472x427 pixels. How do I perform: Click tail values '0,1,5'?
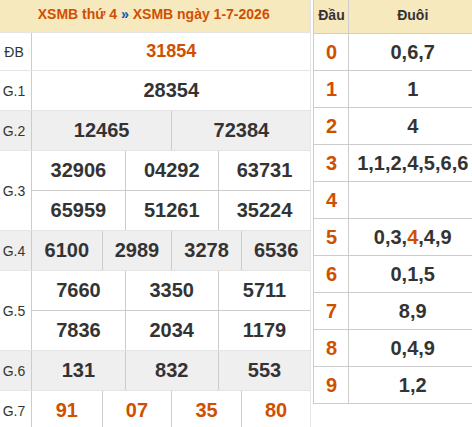[413, 274]
